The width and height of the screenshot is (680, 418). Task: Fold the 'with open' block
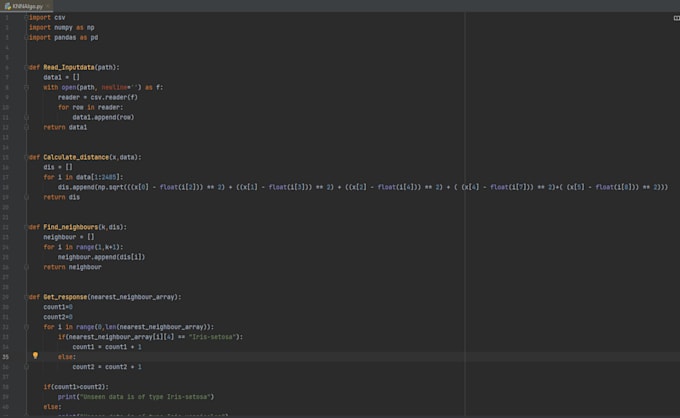point(26,87)
